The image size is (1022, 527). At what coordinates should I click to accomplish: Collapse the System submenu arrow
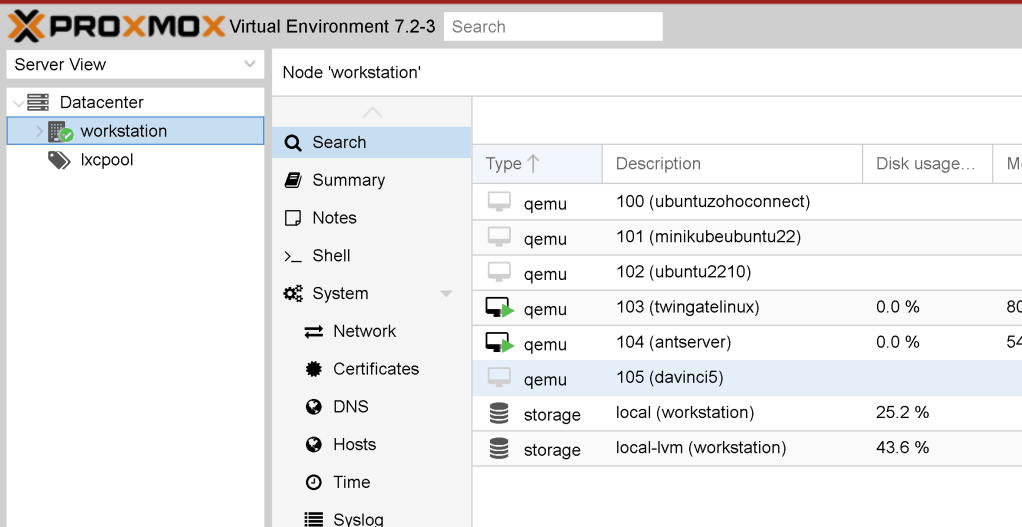coord(446,294)
